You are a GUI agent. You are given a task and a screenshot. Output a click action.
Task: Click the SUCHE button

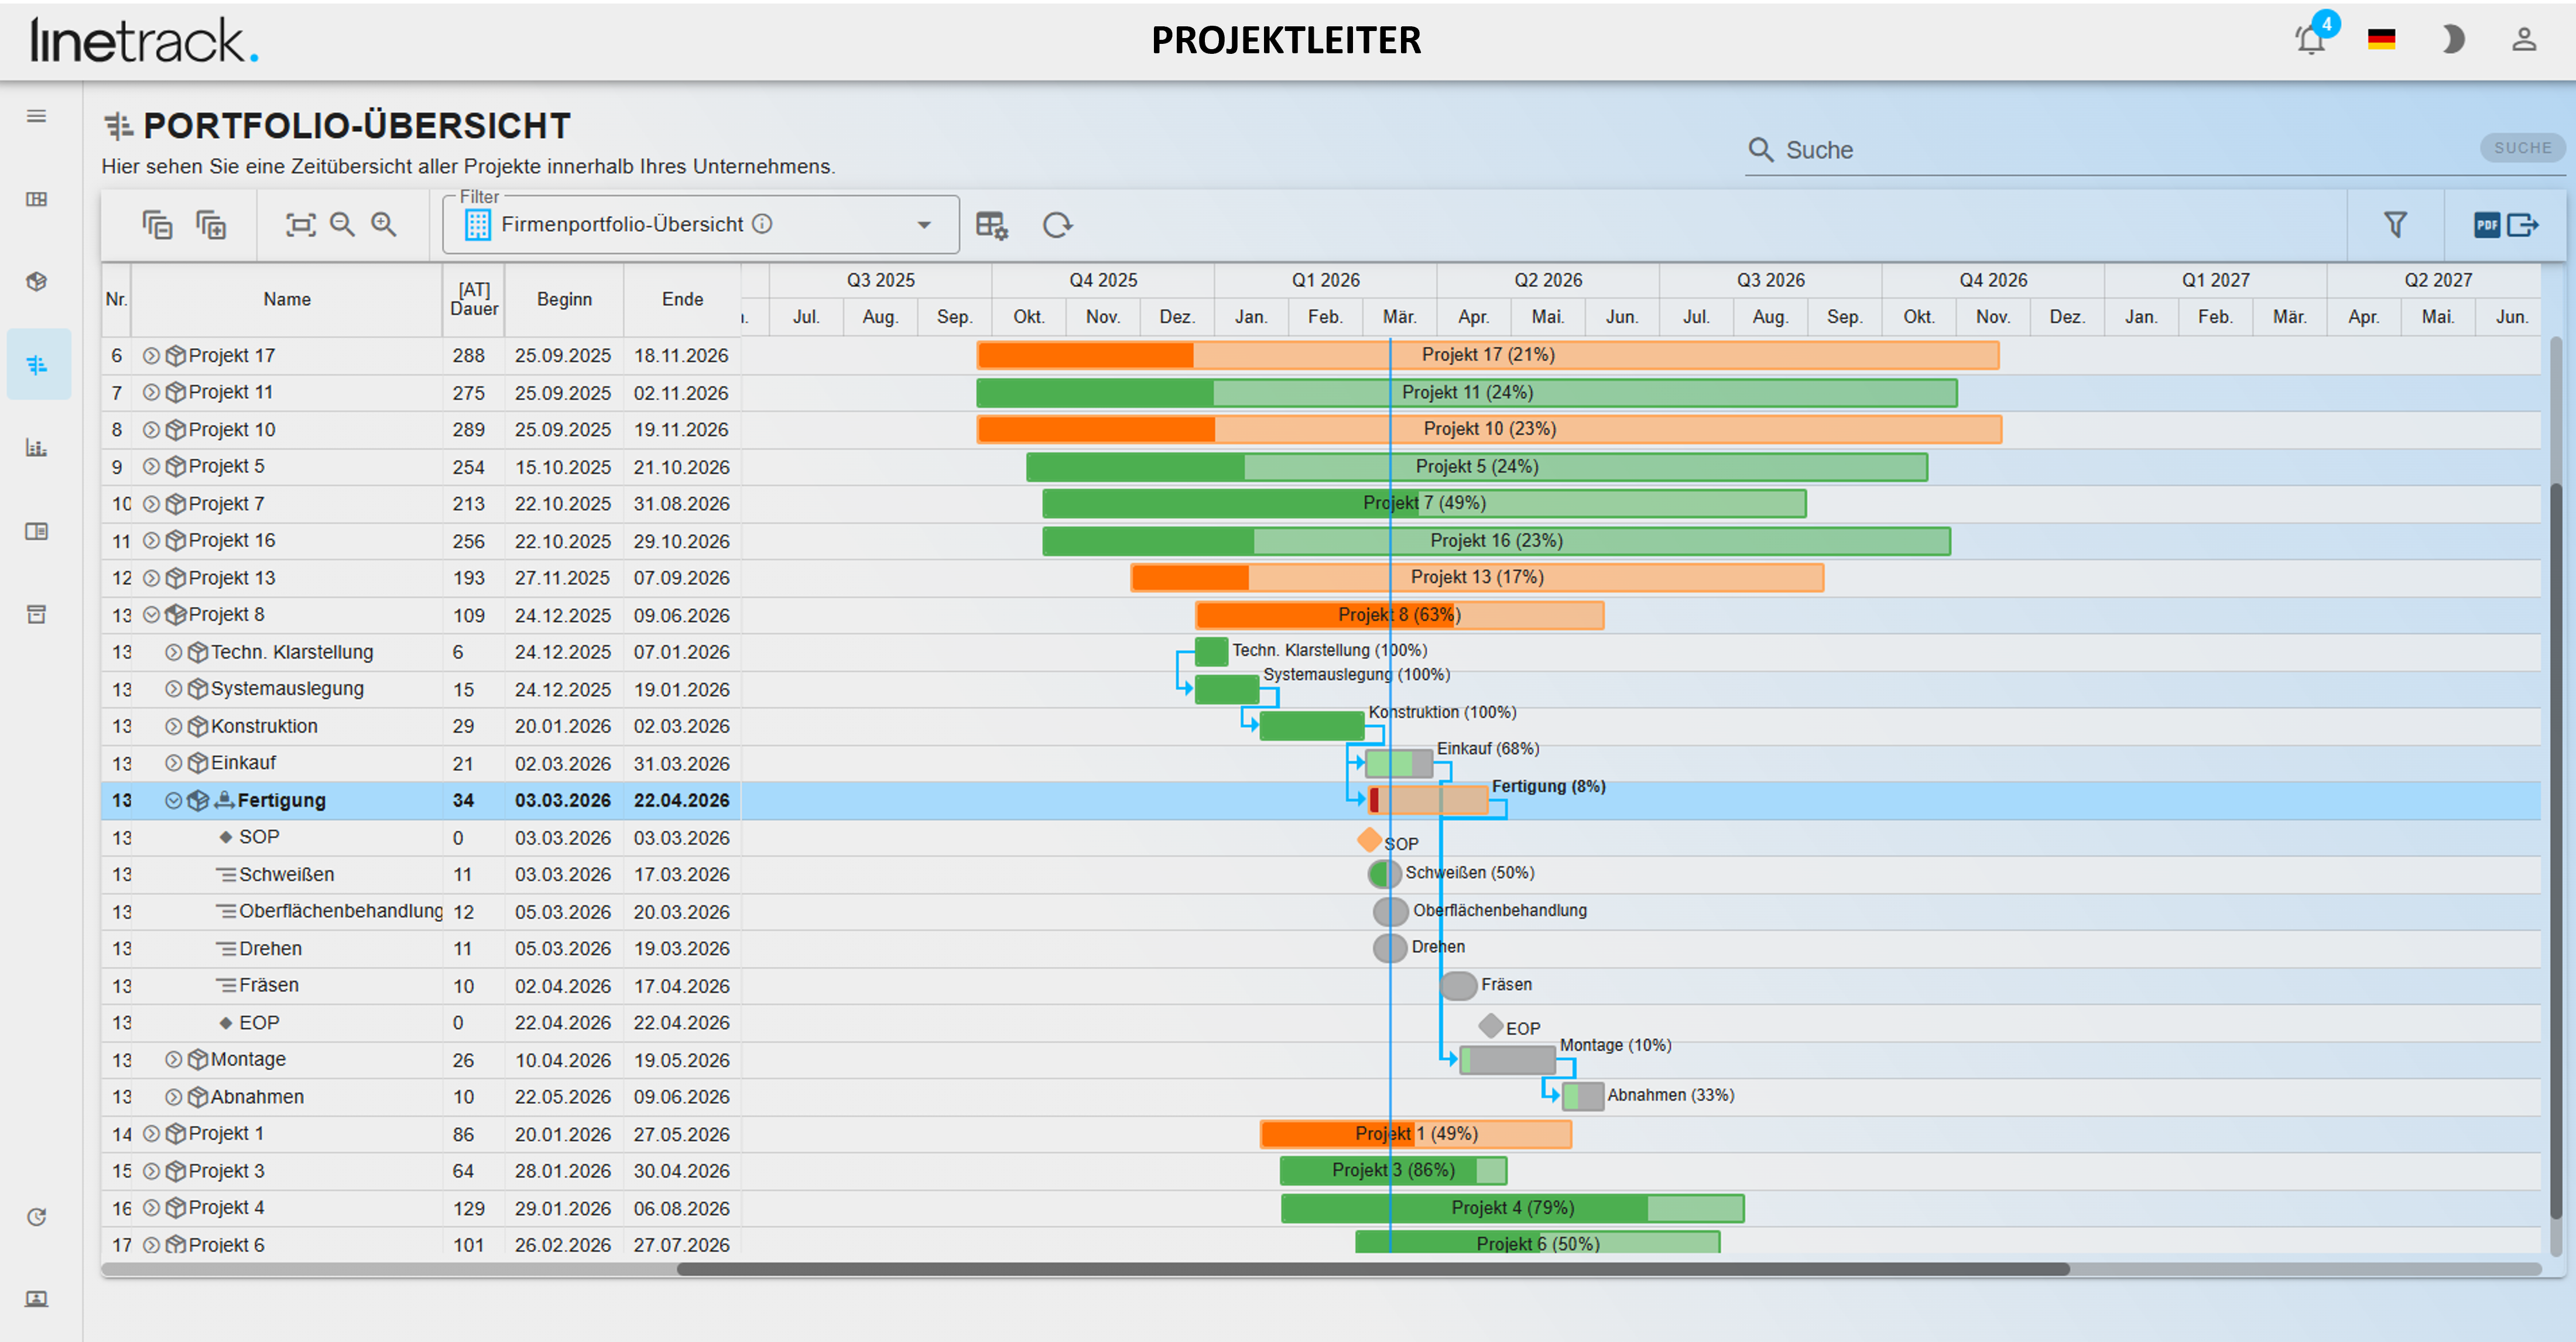click(2521, 148)
